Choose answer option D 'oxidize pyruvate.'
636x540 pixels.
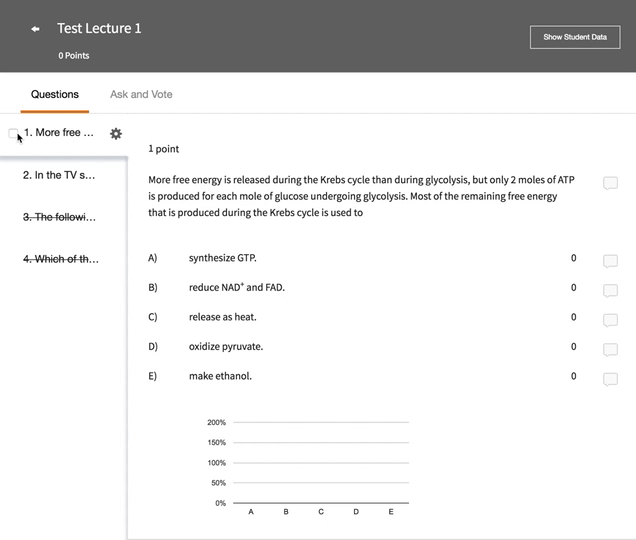coord(225,347)
